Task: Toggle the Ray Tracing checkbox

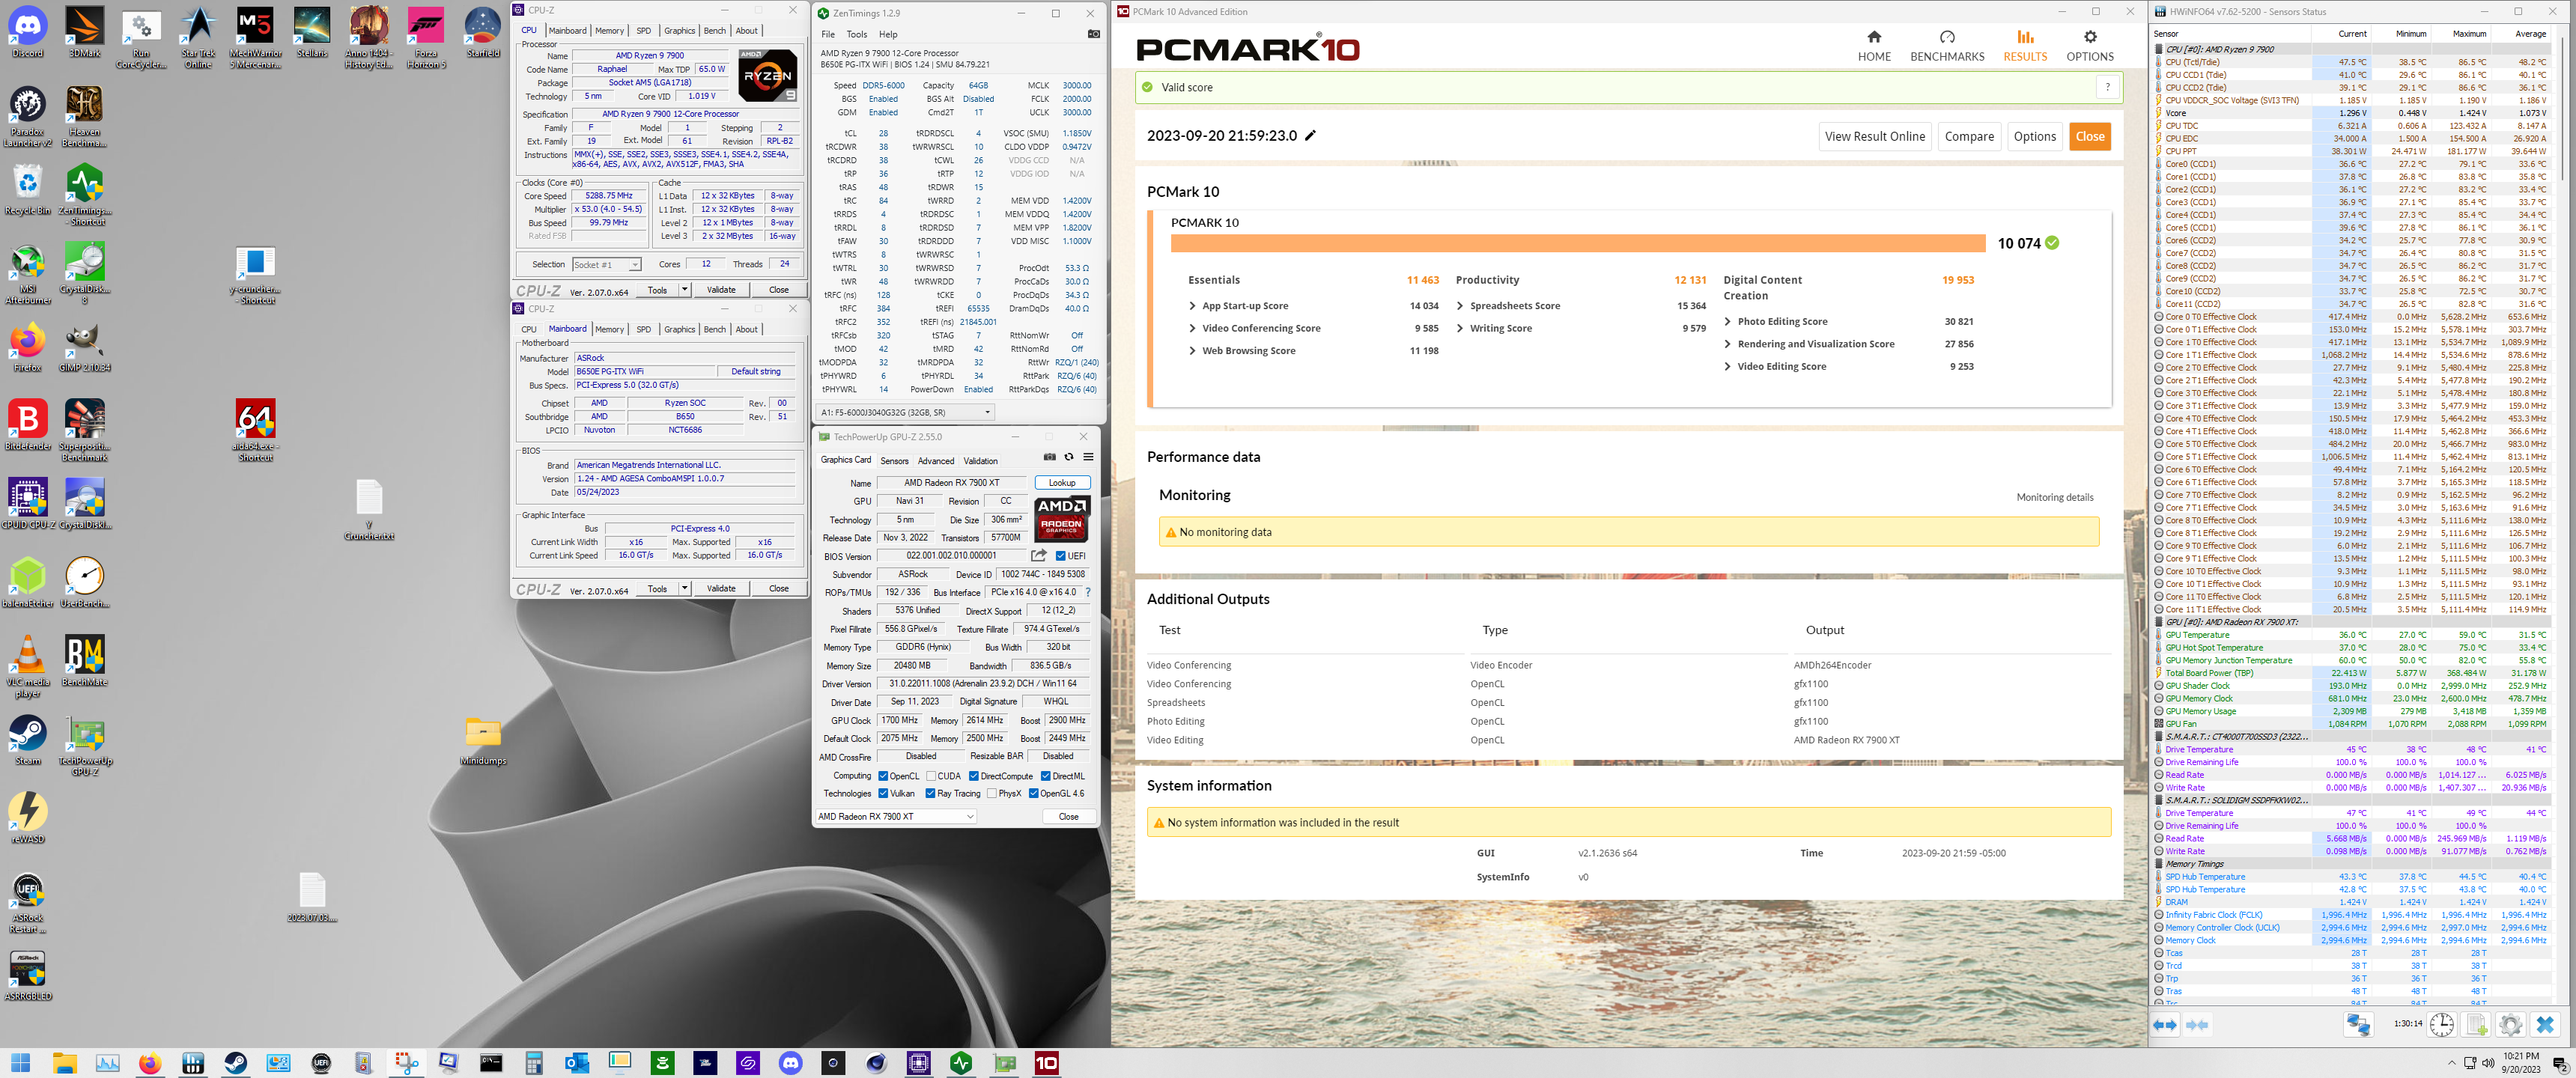Action: pos(930,794)
